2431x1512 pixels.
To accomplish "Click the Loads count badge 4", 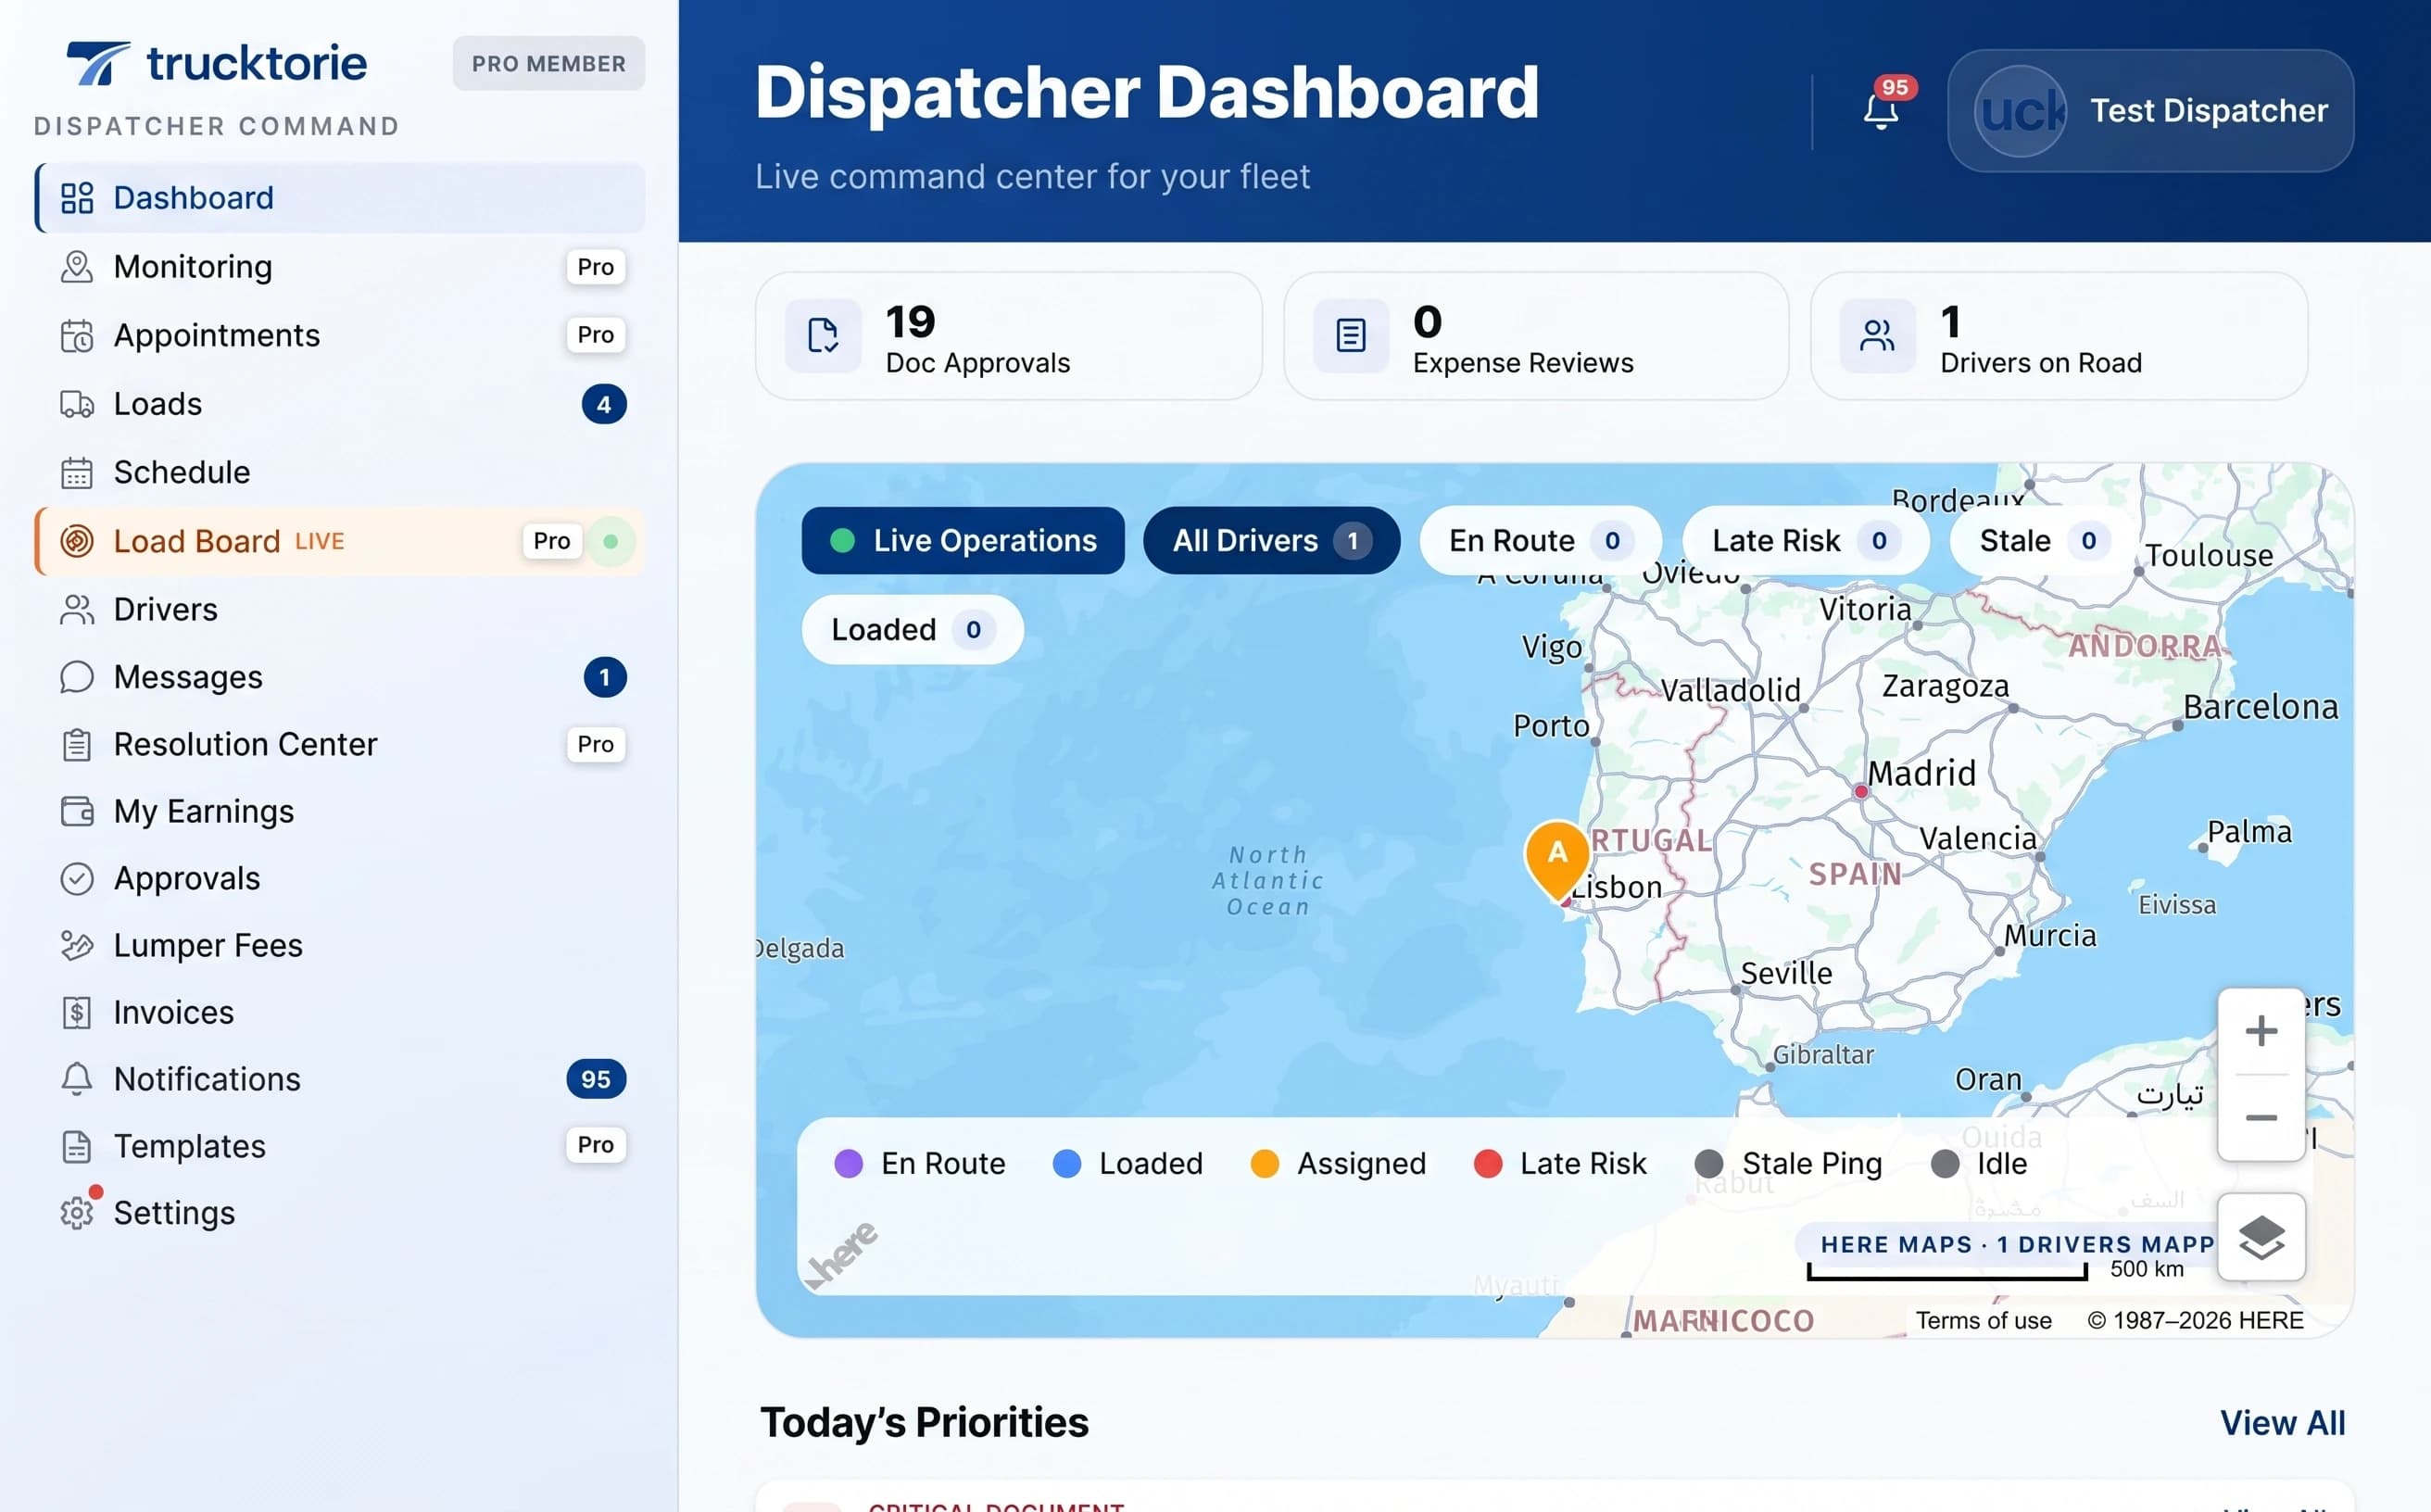I will click(604, 404).
